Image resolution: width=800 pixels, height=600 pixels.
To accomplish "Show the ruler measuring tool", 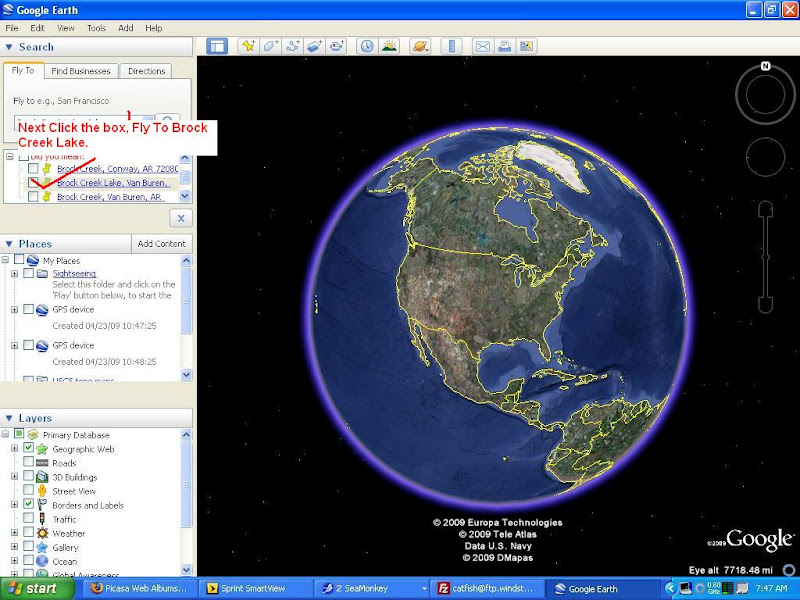I will [451, 46].
